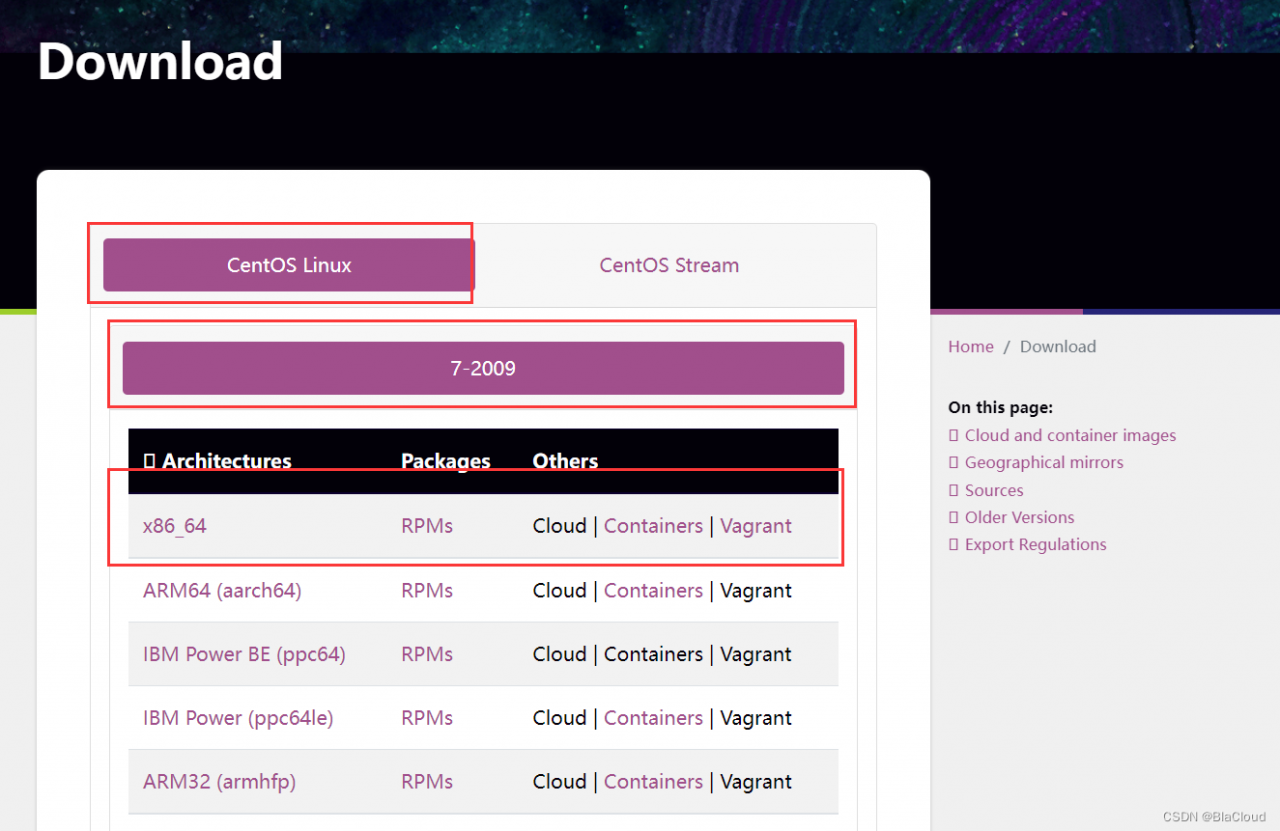Jump to Geographical mirrors section
The height and width of the screenshot is (831, 1280).
pyautogui.click(x=1044, y=462)
